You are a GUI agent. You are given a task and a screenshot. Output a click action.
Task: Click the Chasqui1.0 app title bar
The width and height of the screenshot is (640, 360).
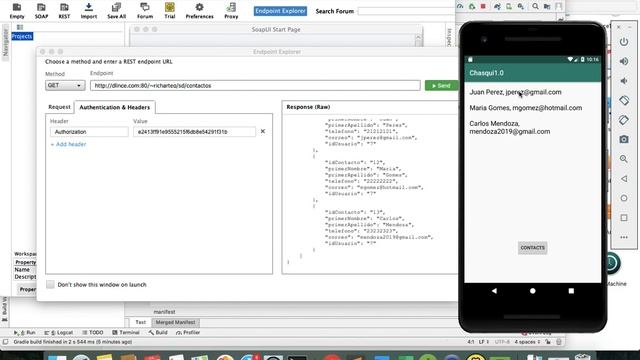[x=533, y=73]
